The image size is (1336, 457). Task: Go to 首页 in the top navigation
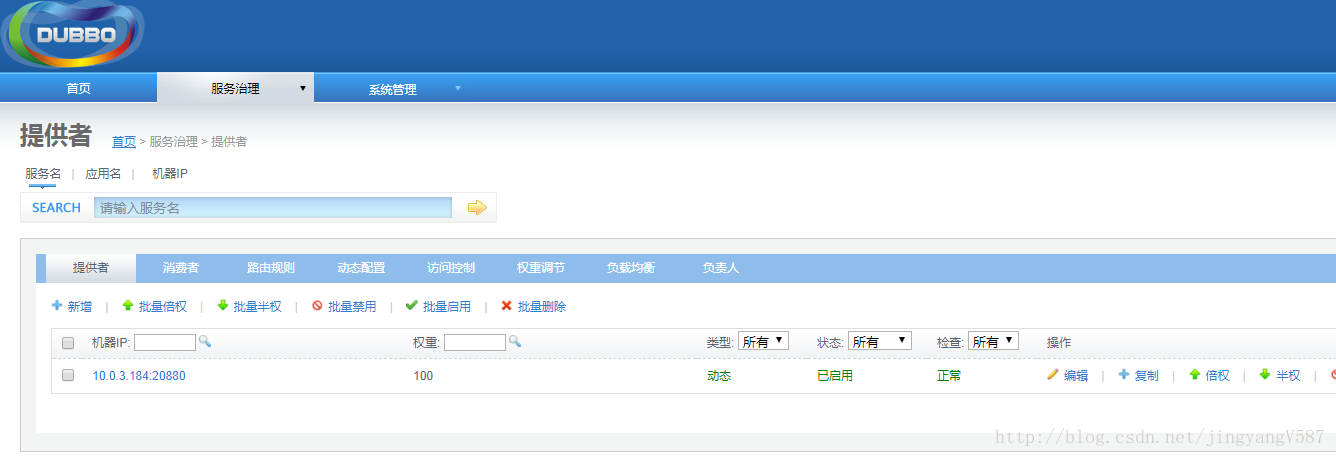pyautogui.click(x=78, y=88)
